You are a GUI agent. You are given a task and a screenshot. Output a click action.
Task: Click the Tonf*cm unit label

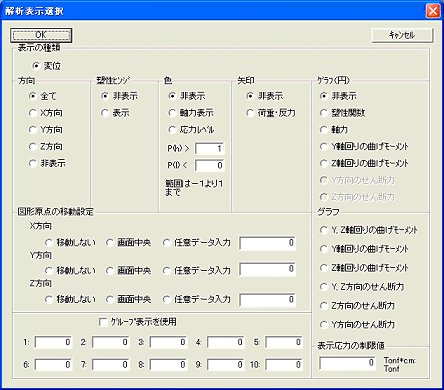pyautogui.click(x=400, y=361)
